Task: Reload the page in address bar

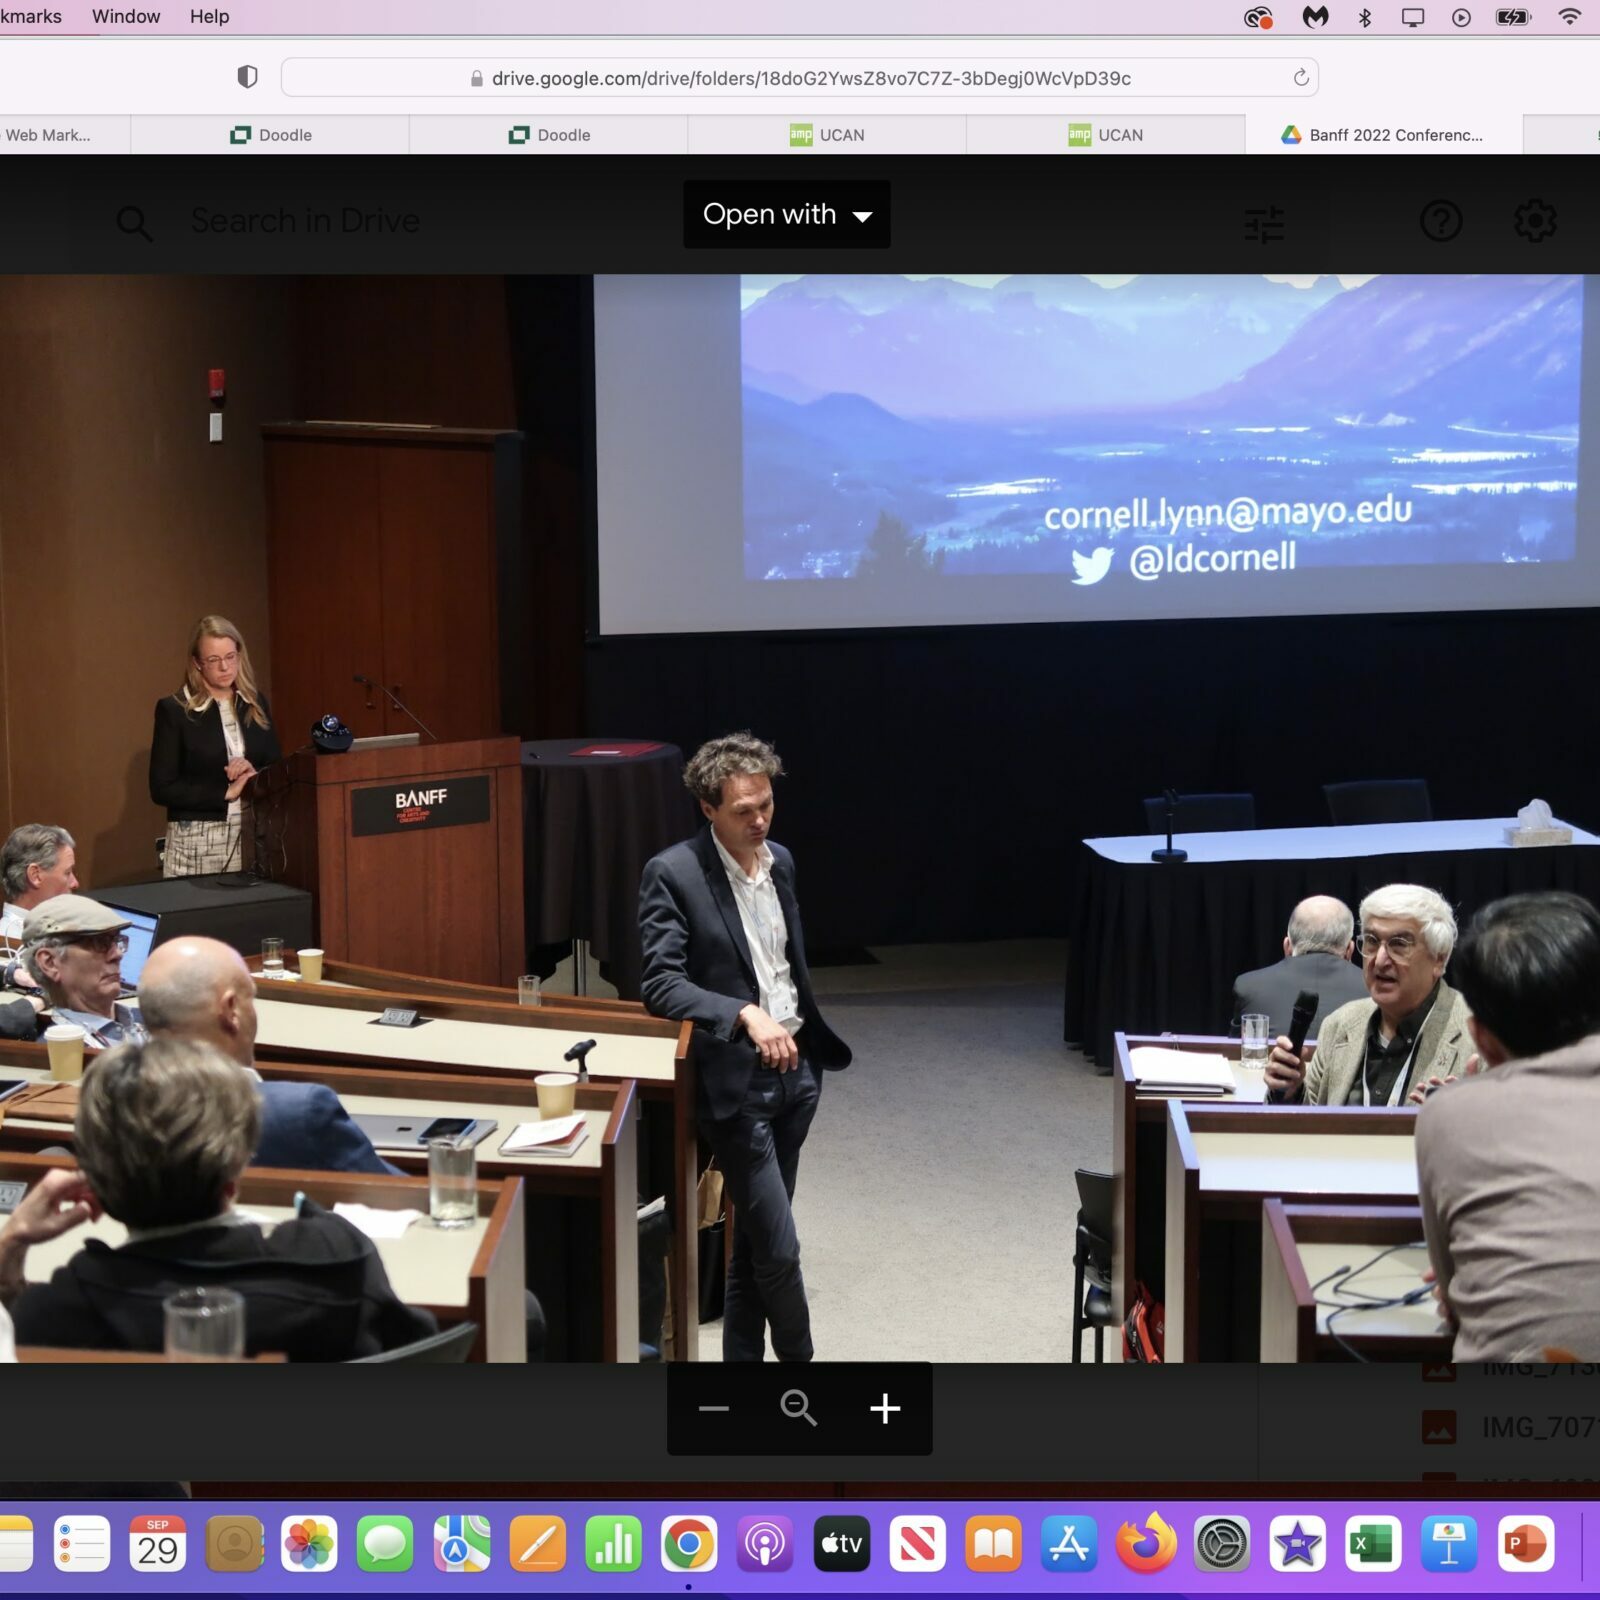Action: pos(1300,78)
